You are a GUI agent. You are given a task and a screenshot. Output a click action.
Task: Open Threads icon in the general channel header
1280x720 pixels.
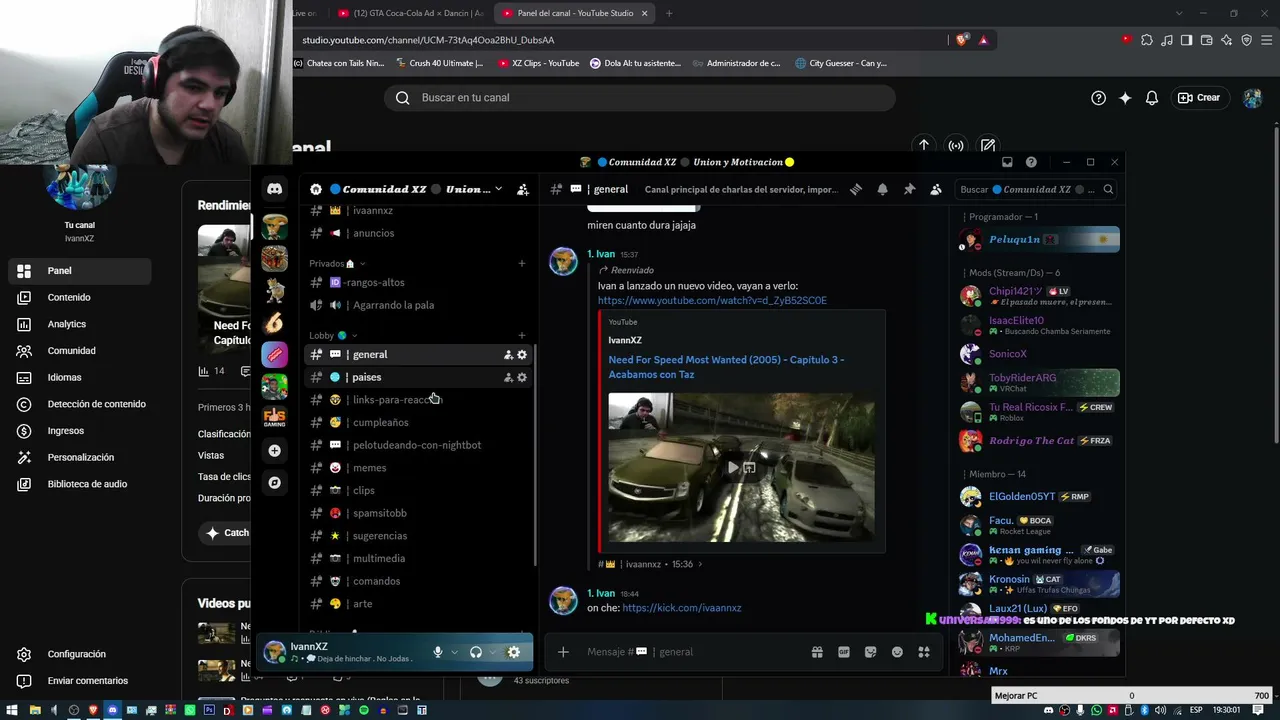(856, 189)
